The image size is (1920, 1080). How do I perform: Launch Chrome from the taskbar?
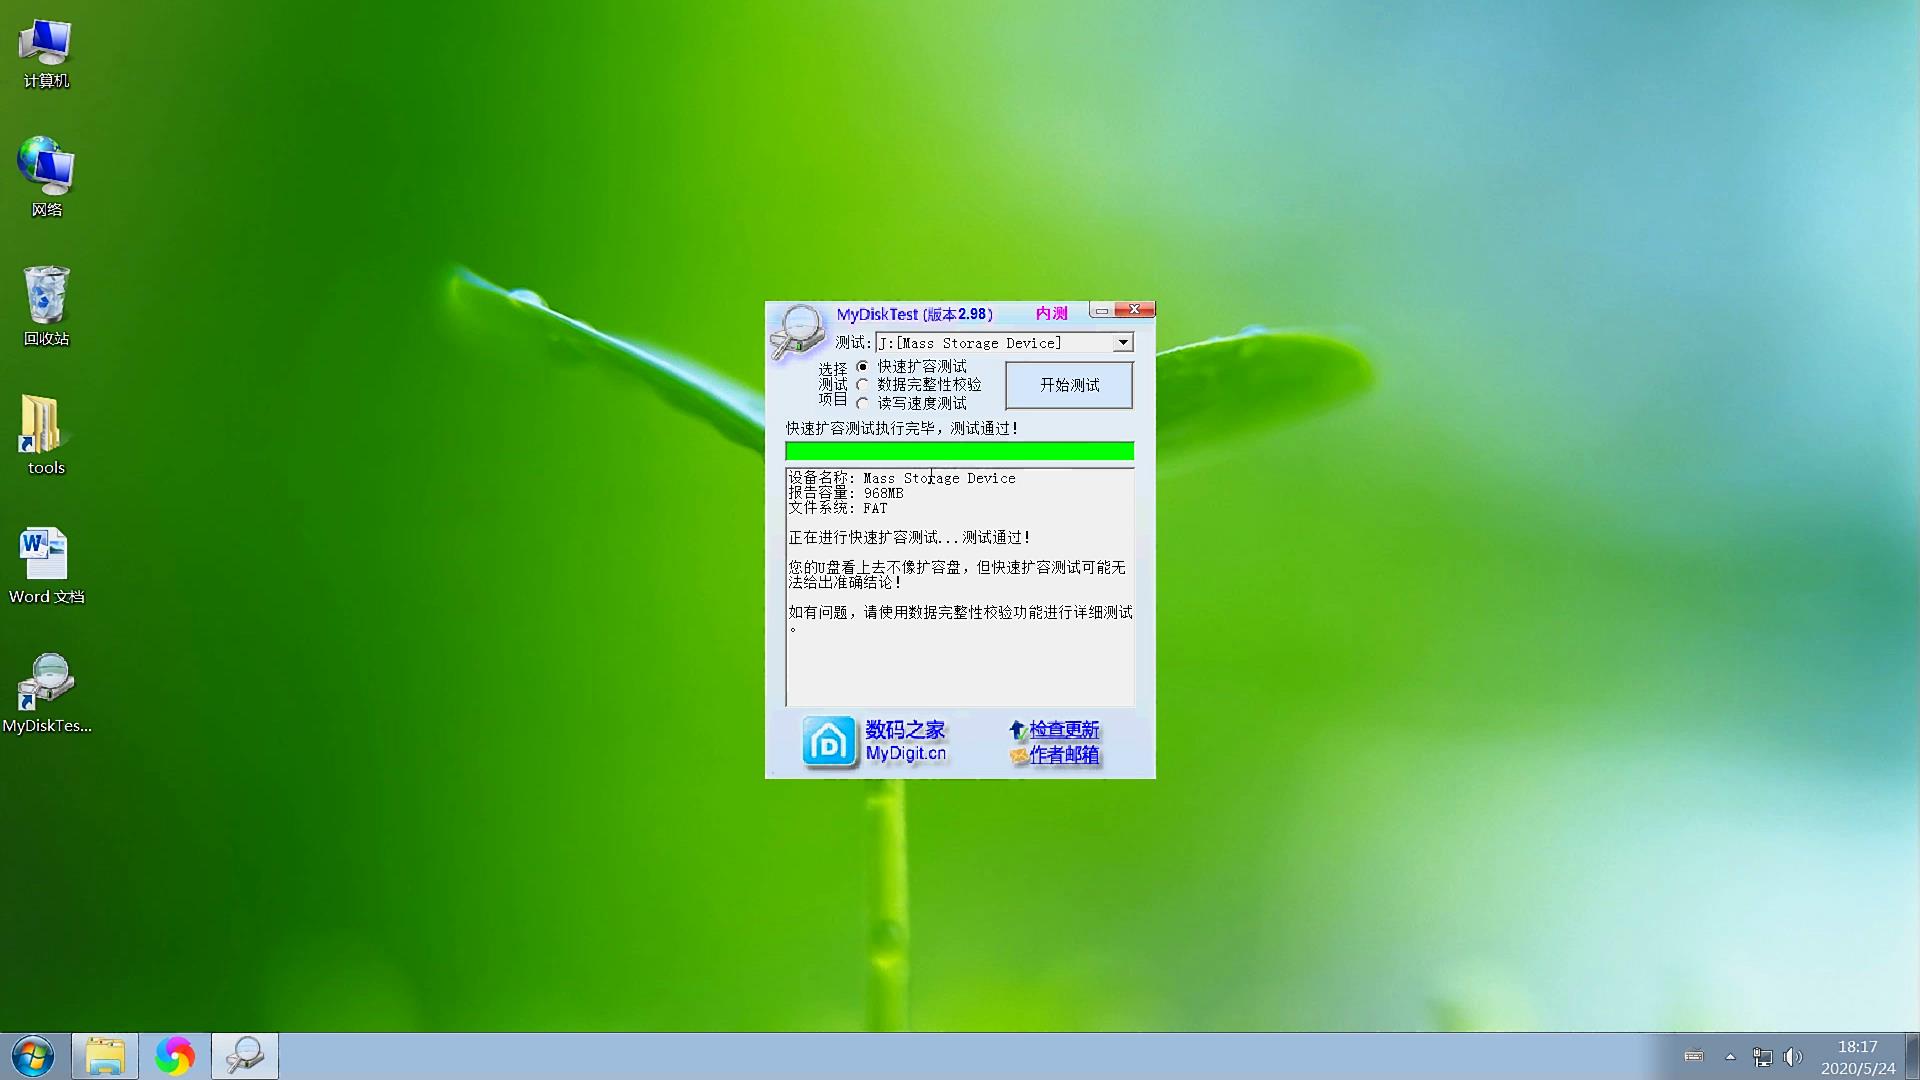pos(176,1055)
